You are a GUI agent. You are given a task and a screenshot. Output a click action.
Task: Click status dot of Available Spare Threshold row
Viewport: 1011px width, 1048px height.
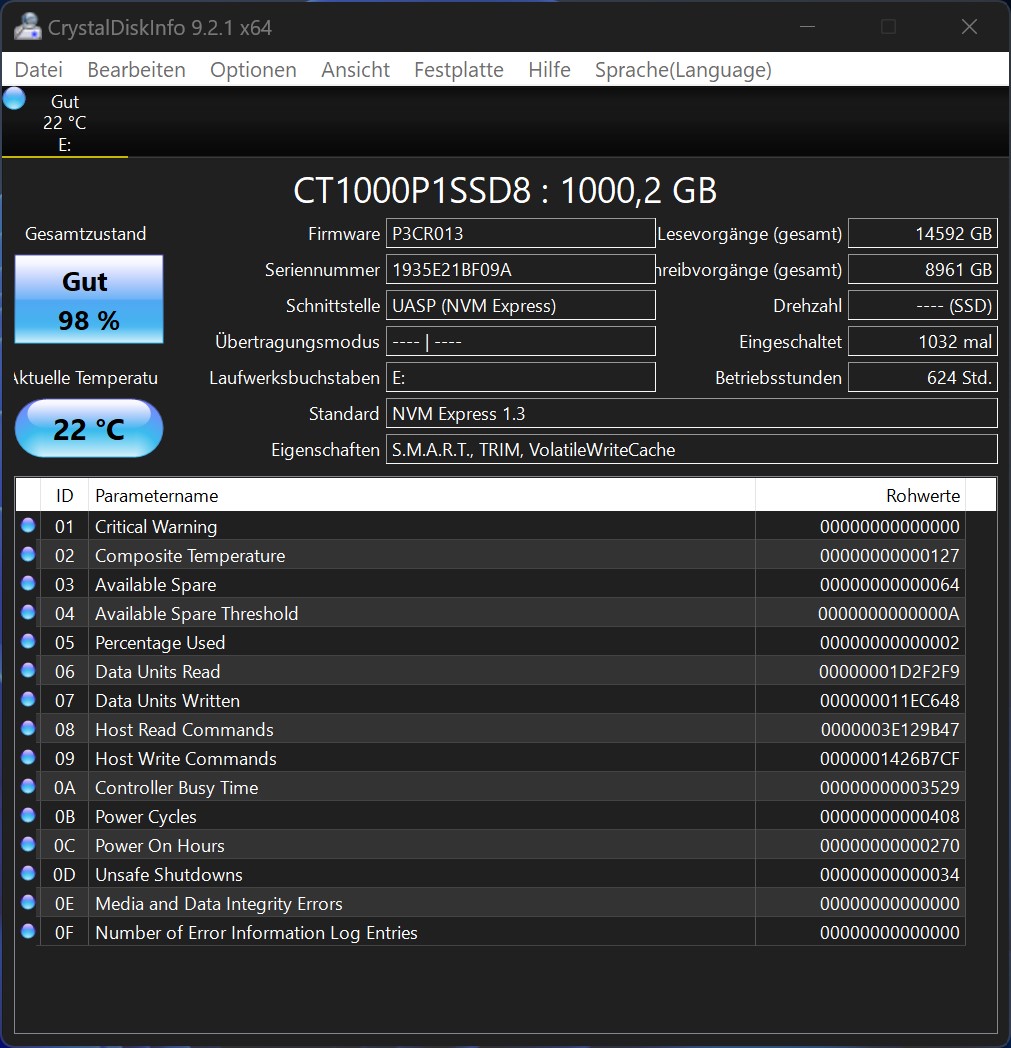point(28,612)
